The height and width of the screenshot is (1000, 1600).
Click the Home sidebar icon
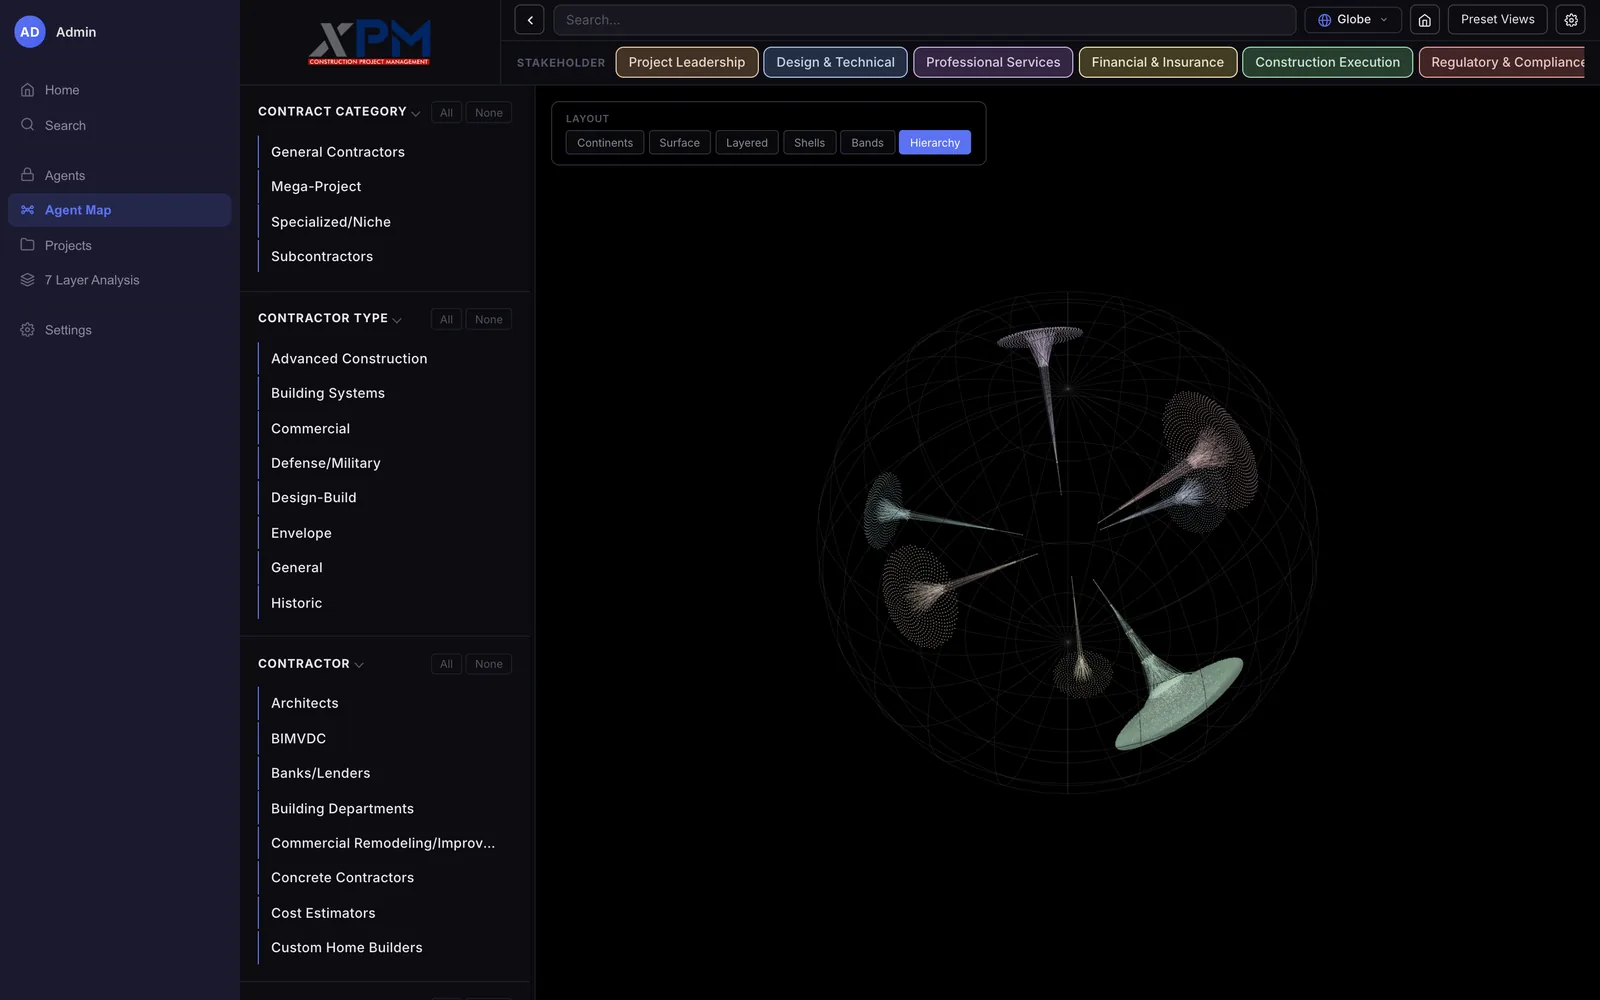(x=28, y=90)
